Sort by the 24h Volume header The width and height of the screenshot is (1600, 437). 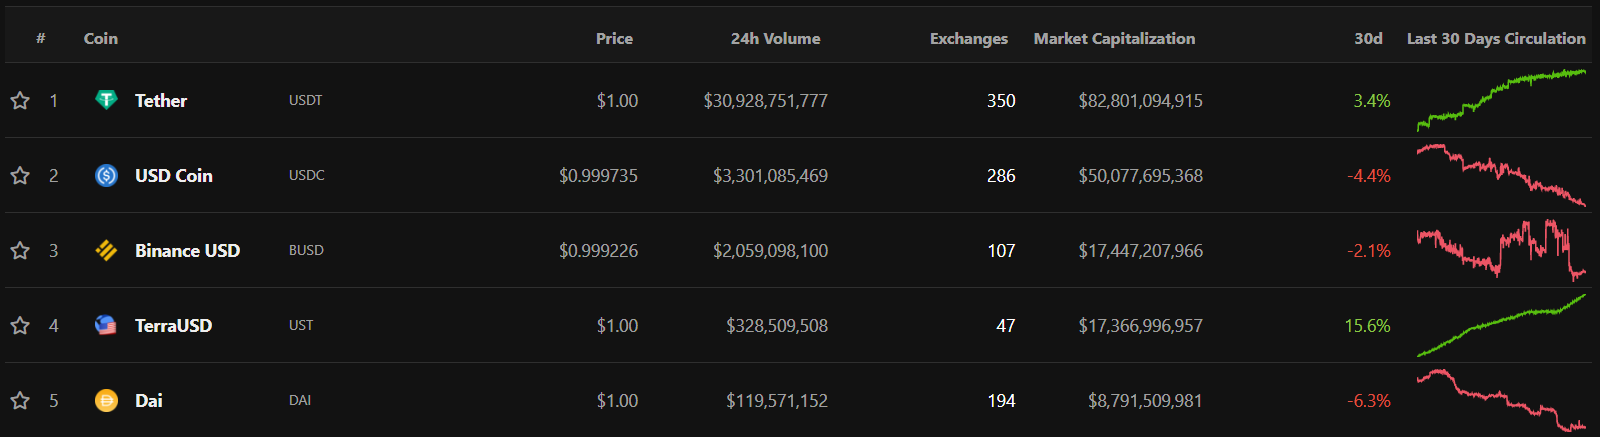(x=775, y=38)
